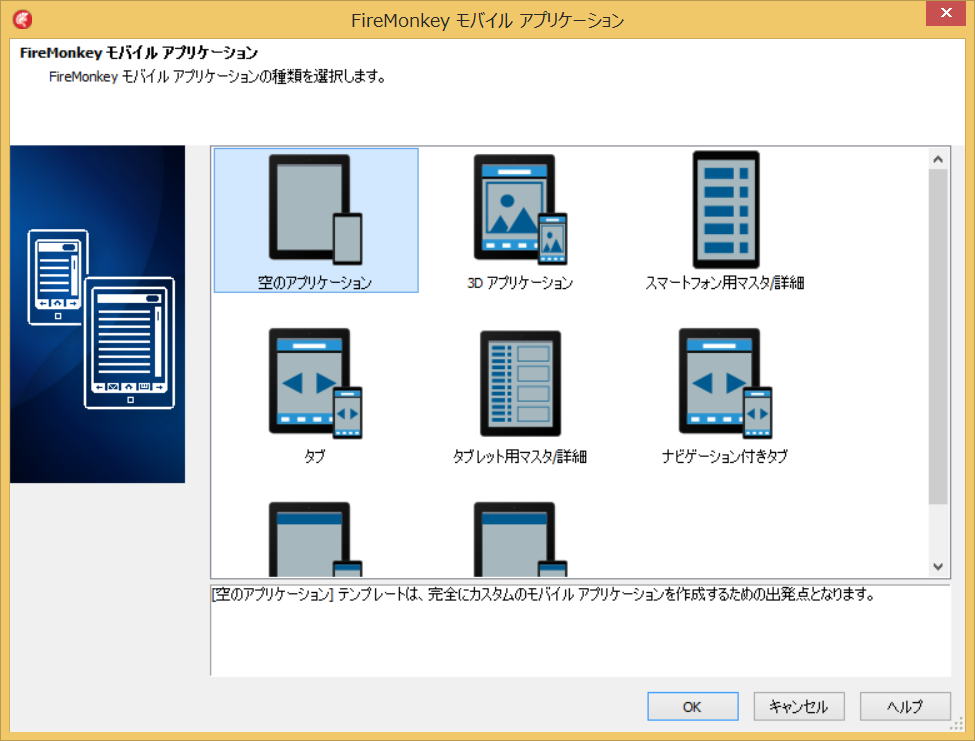Pick the タブ template icon
Viewport: 975px width, 741px height.
pyautogui.click(x=315, y=384)
